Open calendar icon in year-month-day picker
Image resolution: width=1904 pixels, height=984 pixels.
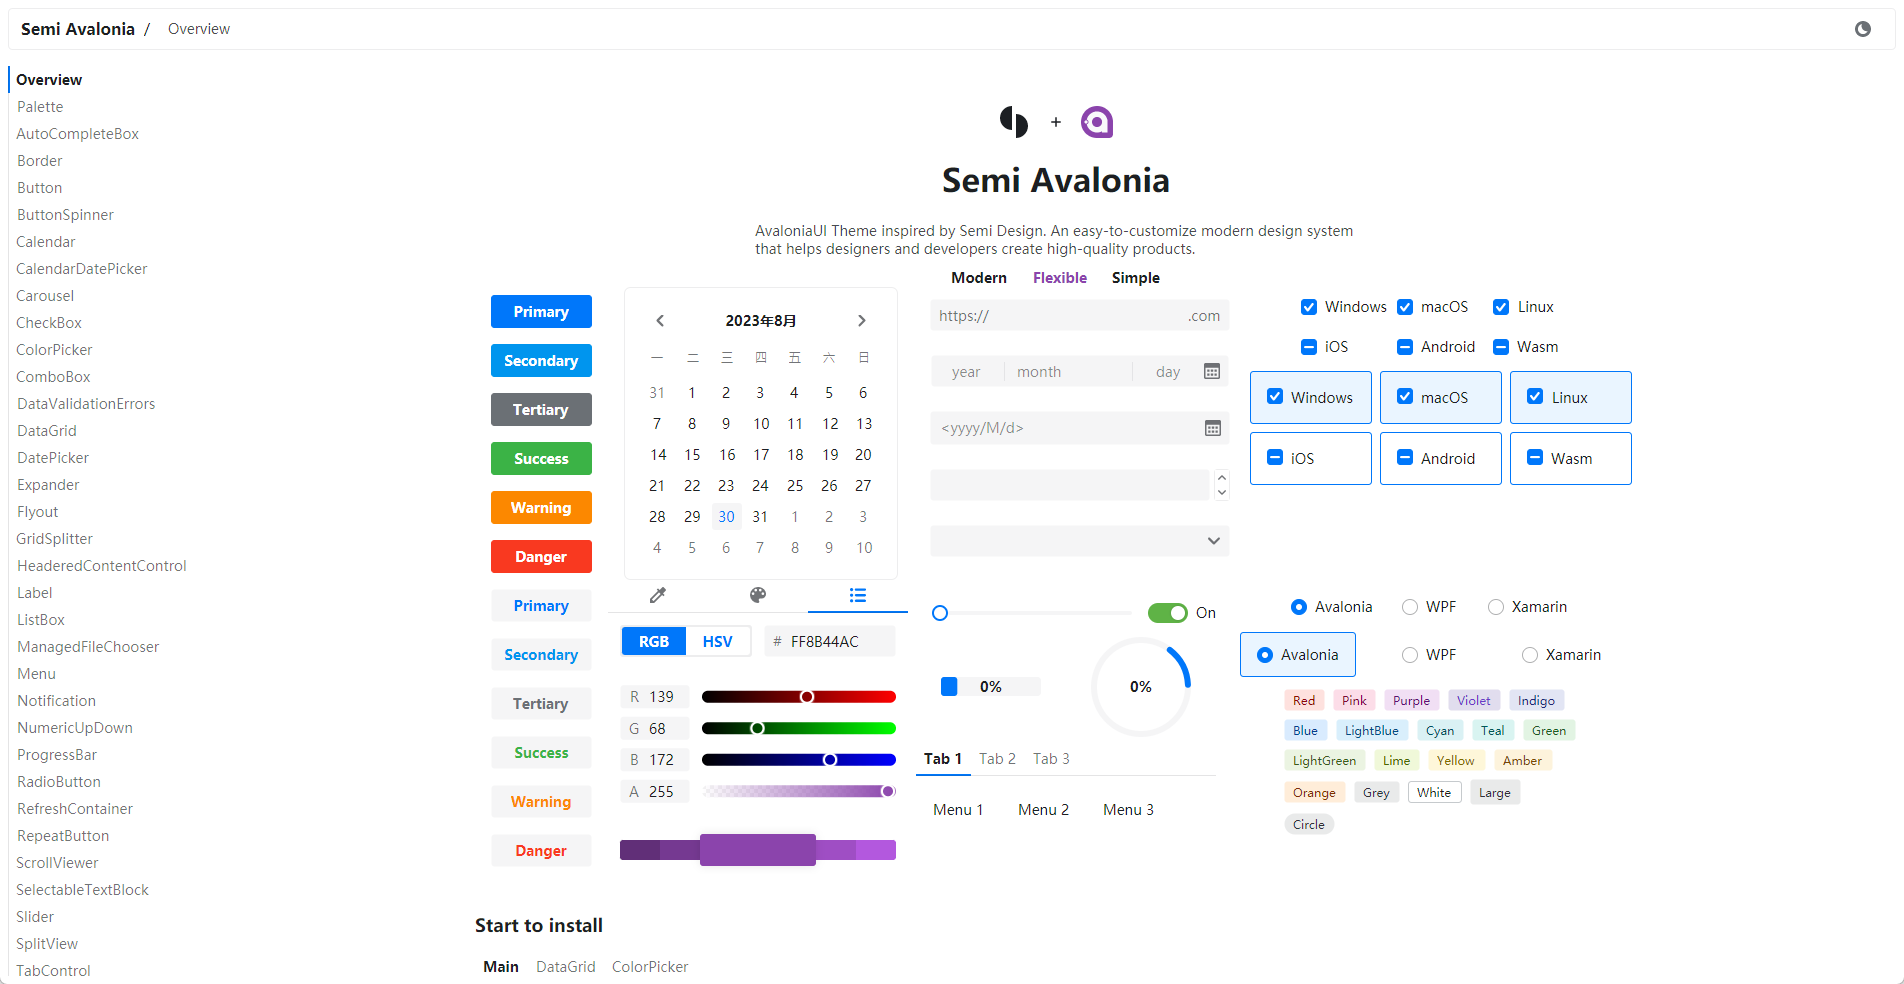(1211, 372)
